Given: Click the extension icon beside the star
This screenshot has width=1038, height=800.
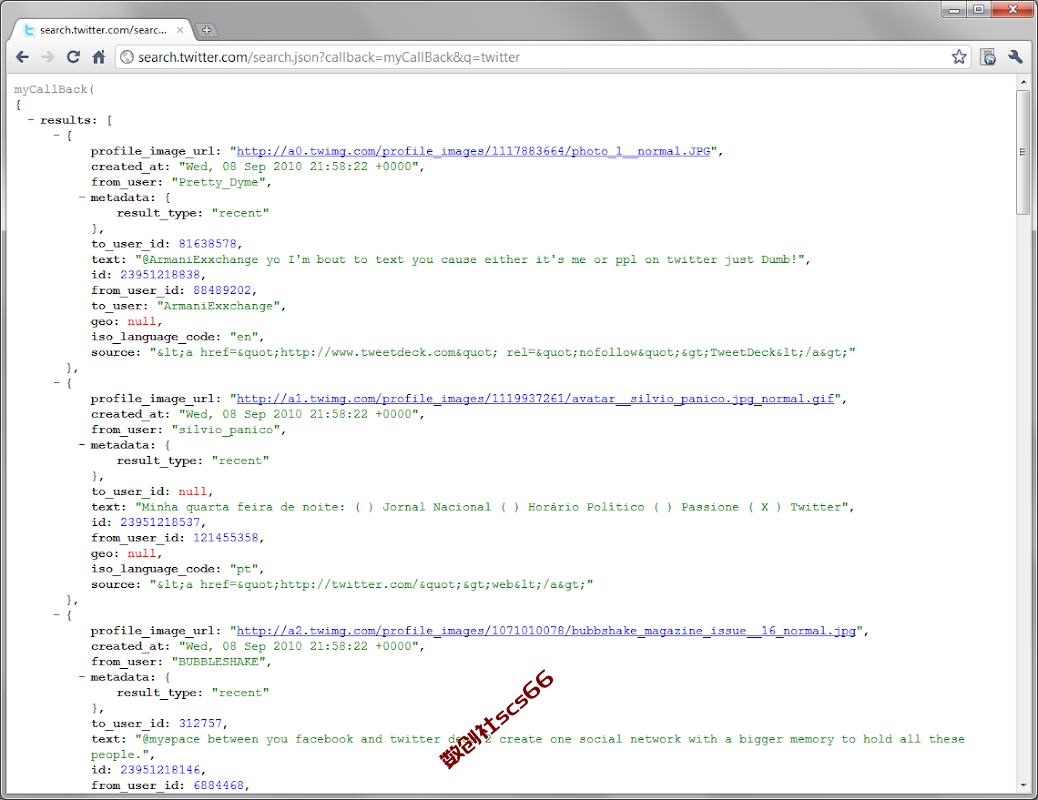Looking at the screenshot, I should pos(988,57).
